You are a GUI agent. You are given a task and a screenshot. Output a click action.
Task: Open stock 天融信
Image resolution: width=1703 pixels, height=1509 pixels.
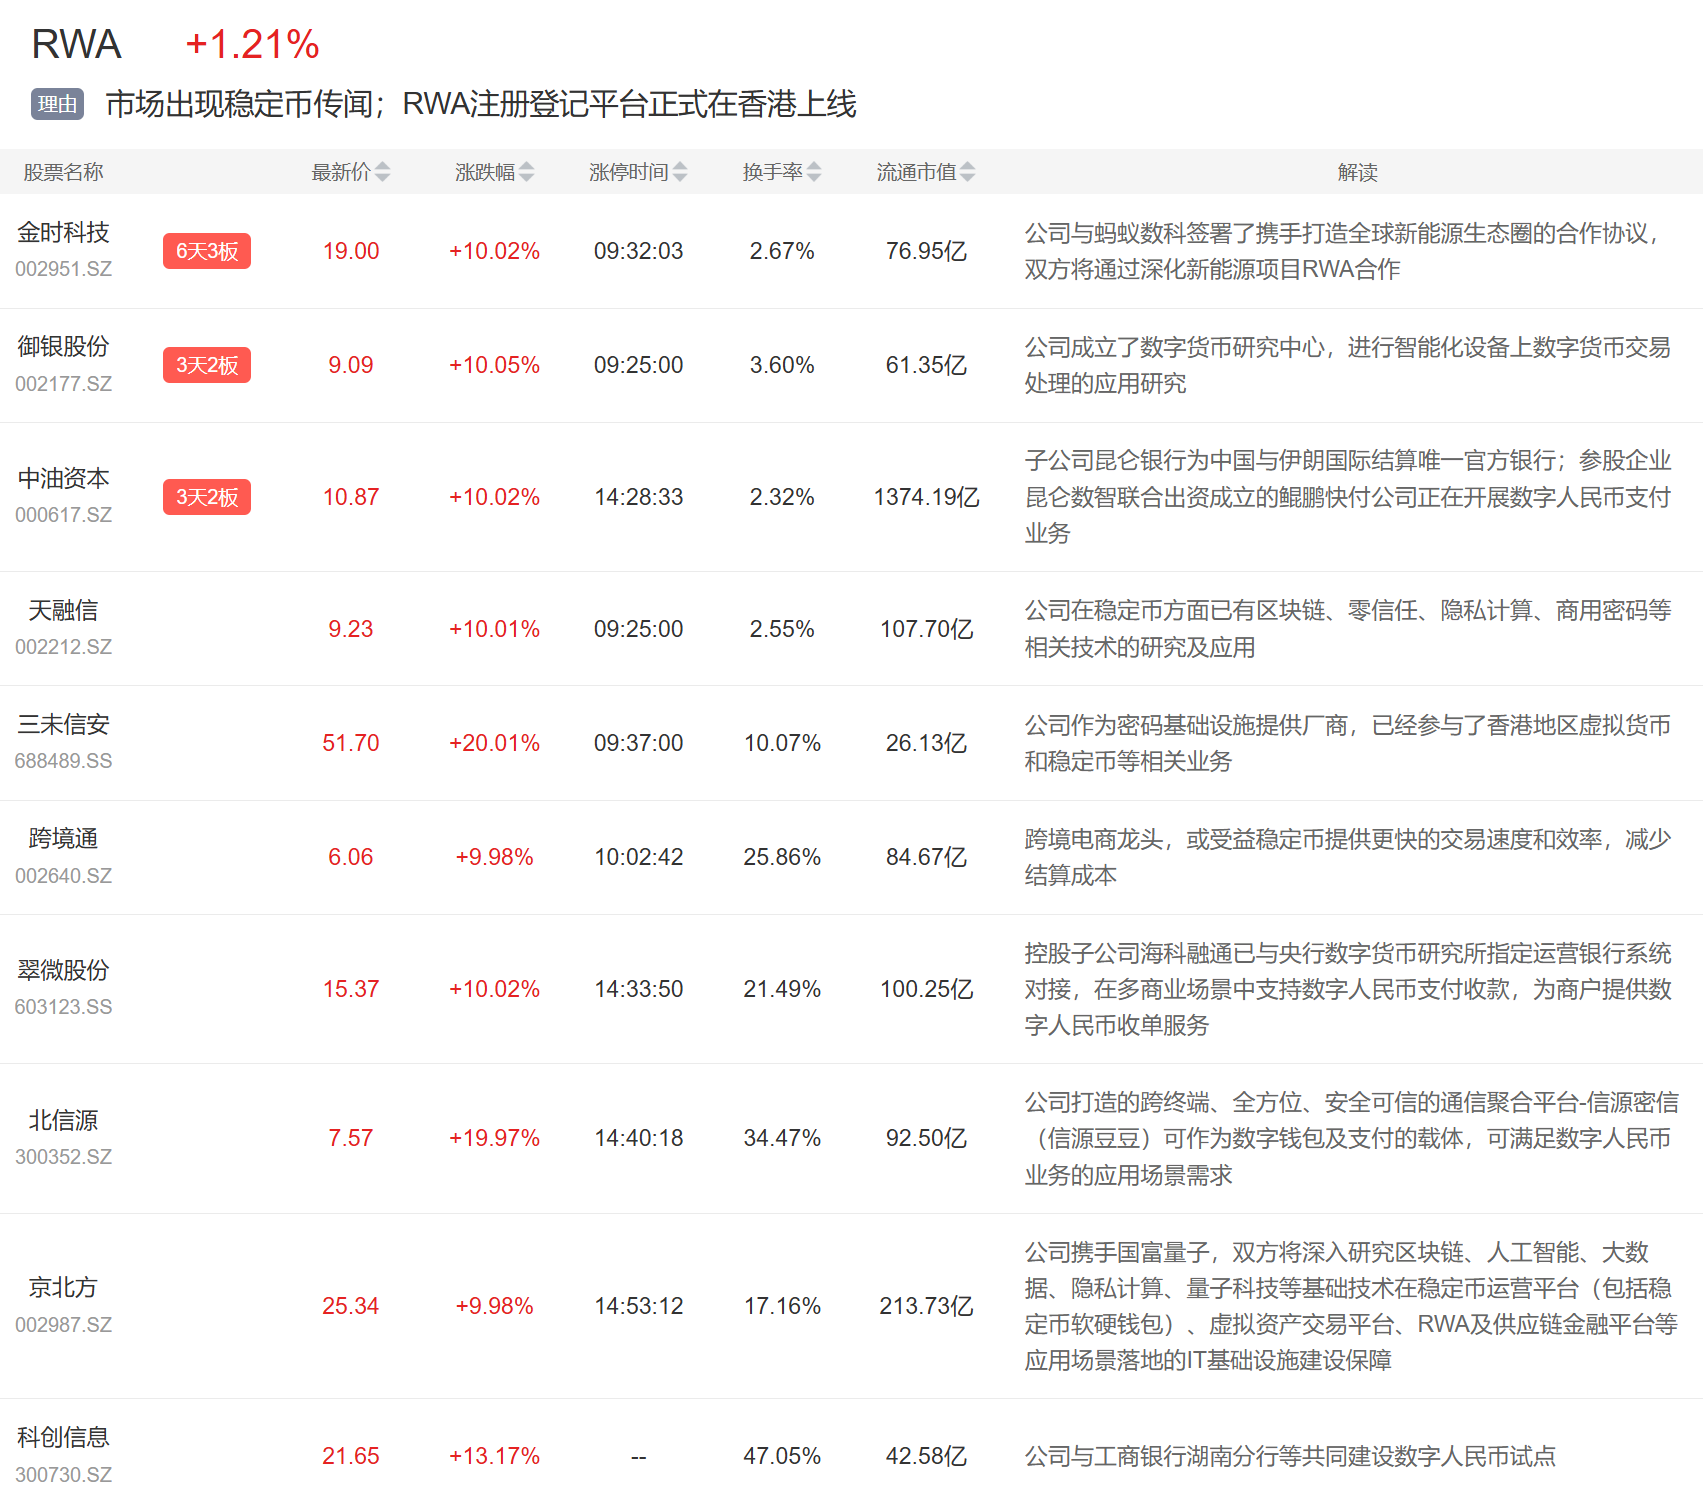tap(63, 610)
